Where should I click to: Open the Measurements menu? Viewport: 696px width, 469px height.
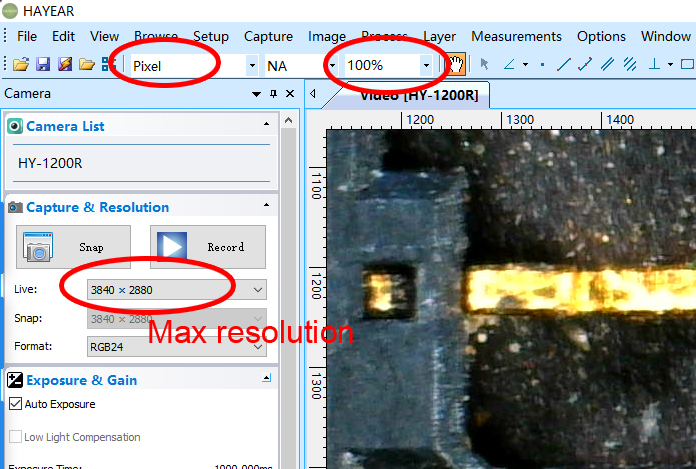(x=516, y=36)
